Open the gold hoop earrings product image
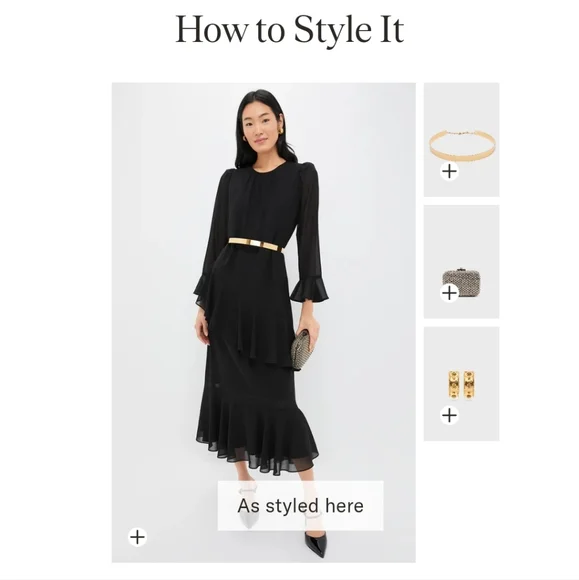 coord(462,386)
